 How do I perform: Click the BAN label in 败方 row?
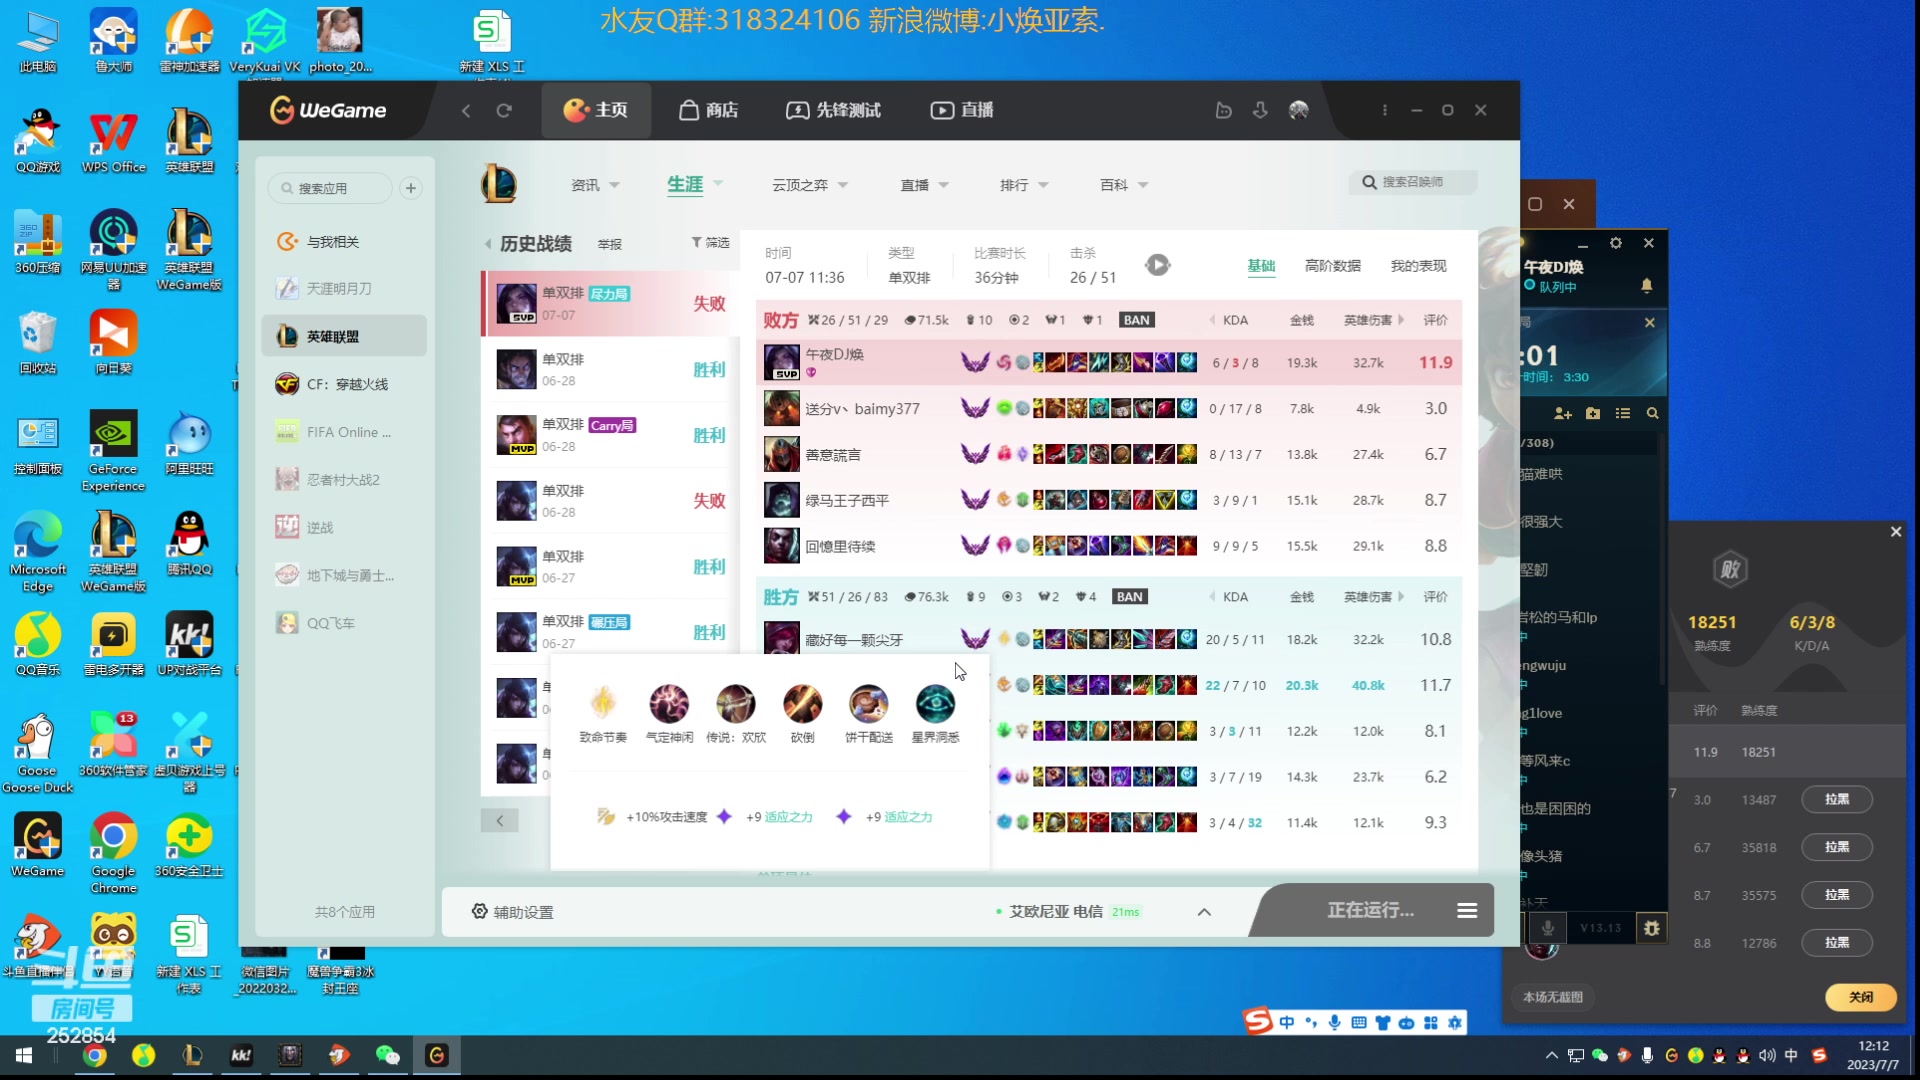(1136, 320)
